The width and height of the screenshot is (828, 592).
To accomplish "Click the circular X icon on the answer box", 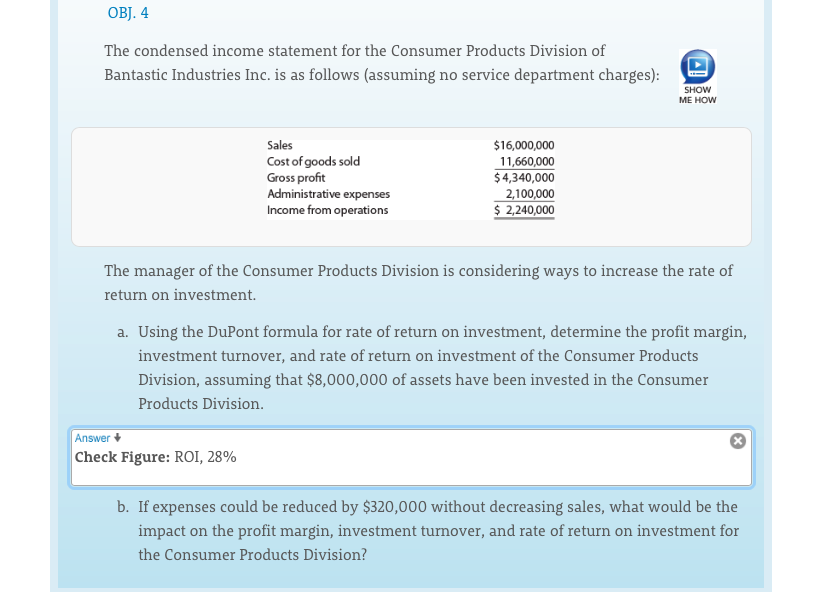I will (x=737, y=440).
